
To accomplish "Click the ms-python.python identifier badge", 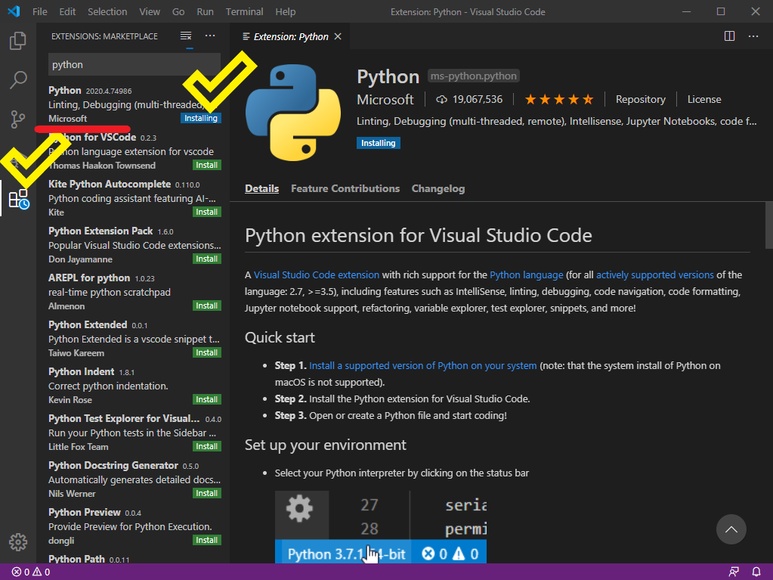I will click(x=473, y=76).
